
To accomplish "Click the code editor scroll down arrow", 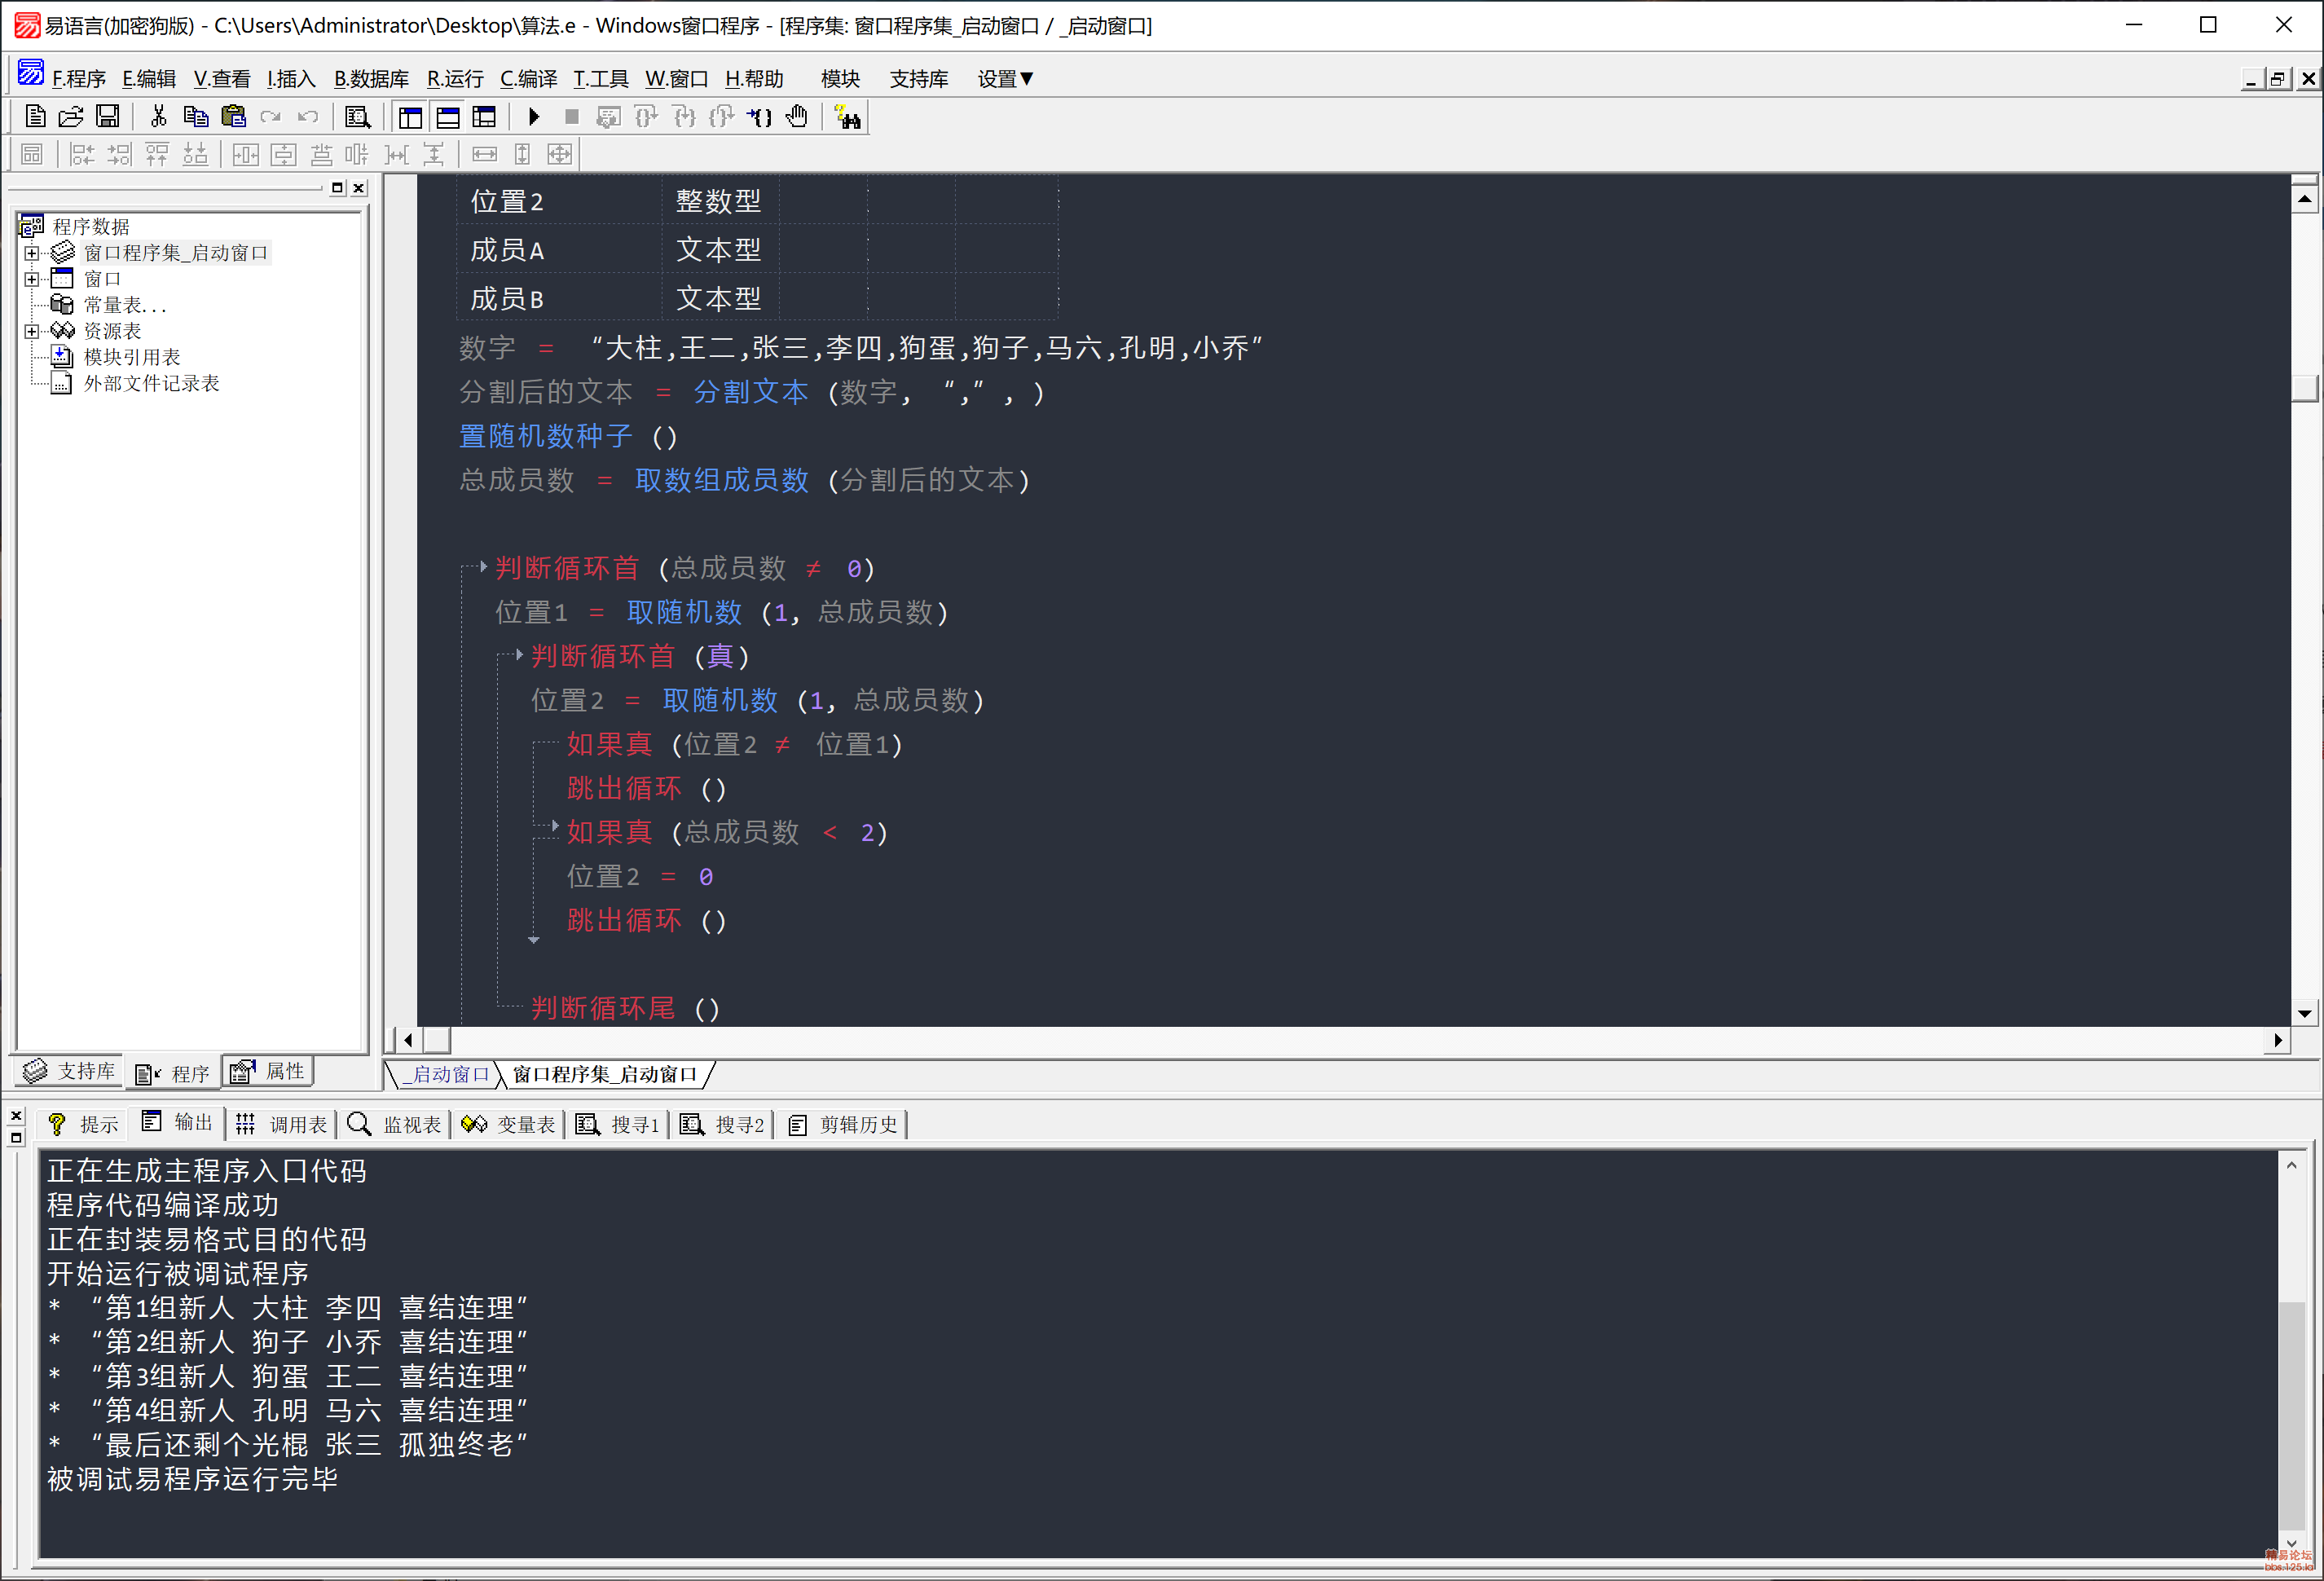I will (2304, 1013).
